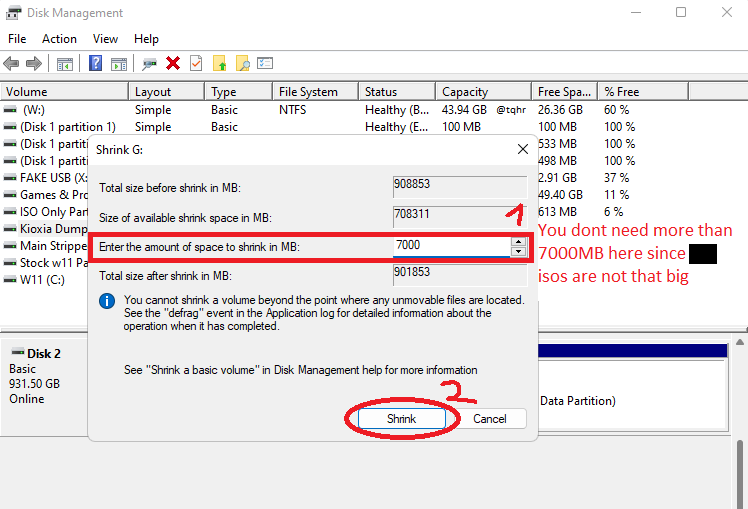Image resolution: width=748 pixels, height=509 pixels.
Task: Click the Properties checkmark toolbar icon
Action: (x=196, y=63)
